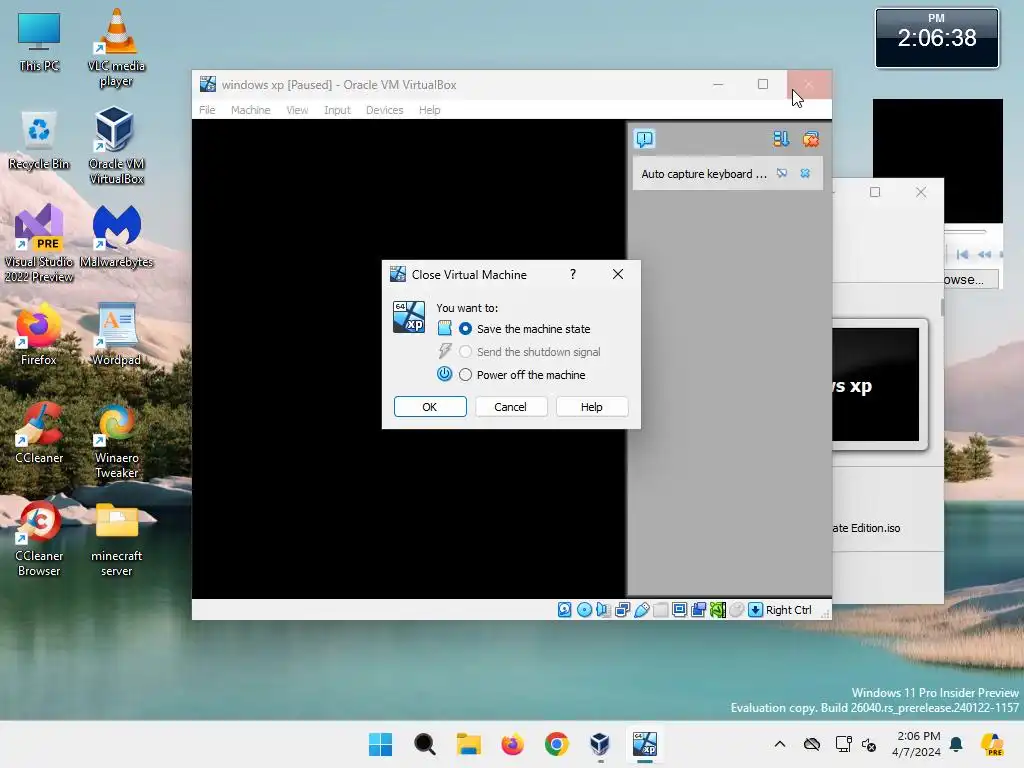Open the Malwarebytes desktop shortcut
Viewport: 1024px width, 768px height.
(116, 236)
